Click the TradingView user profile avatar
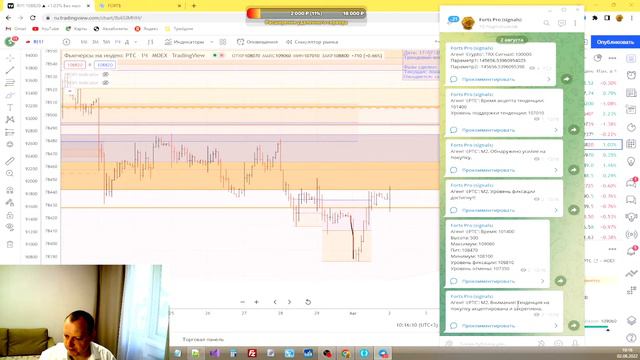The image size is (640, 360). pyautogui.click(x=10, y=41)
